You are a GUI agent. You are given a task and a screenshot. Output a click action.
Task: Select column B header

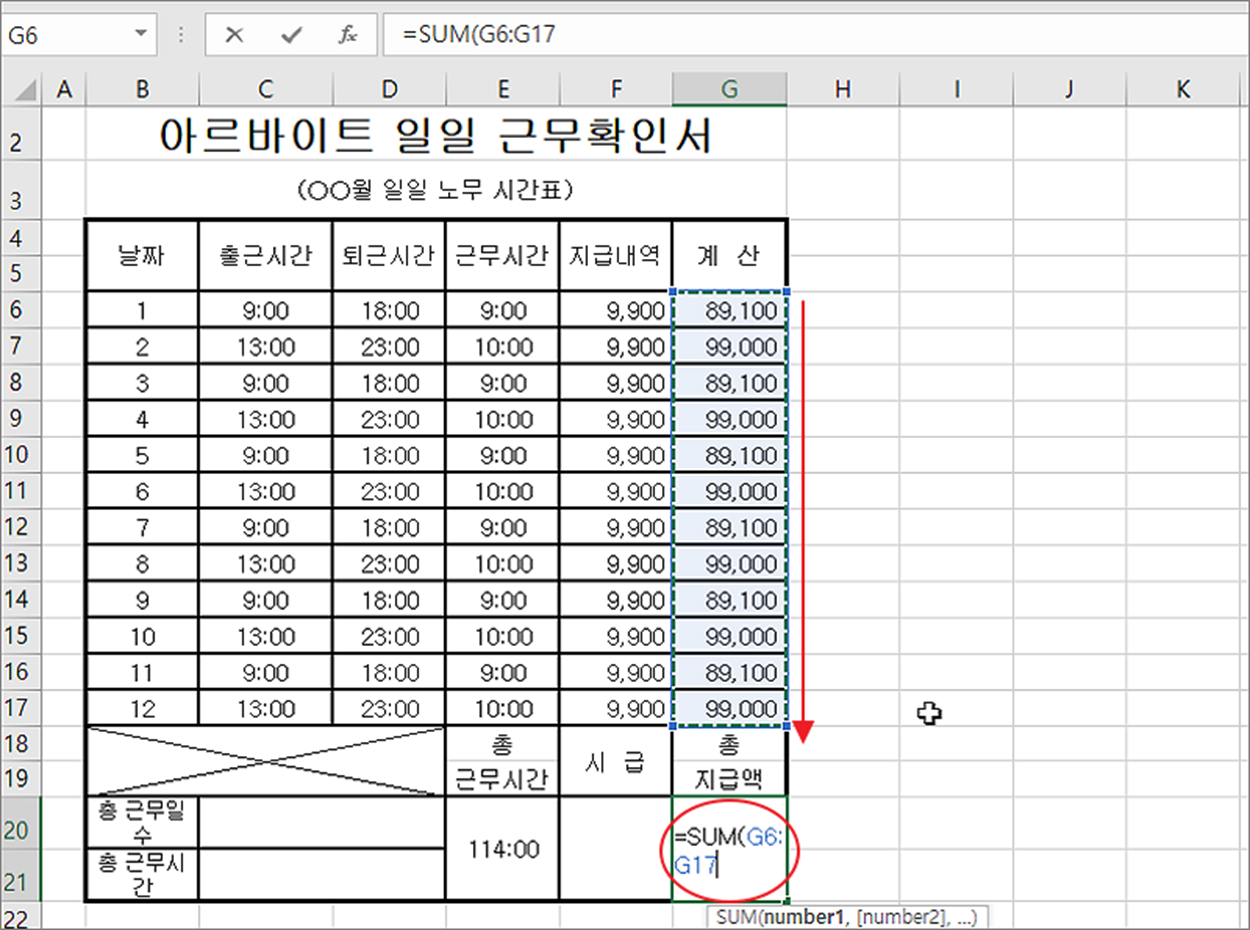(142, 90)
